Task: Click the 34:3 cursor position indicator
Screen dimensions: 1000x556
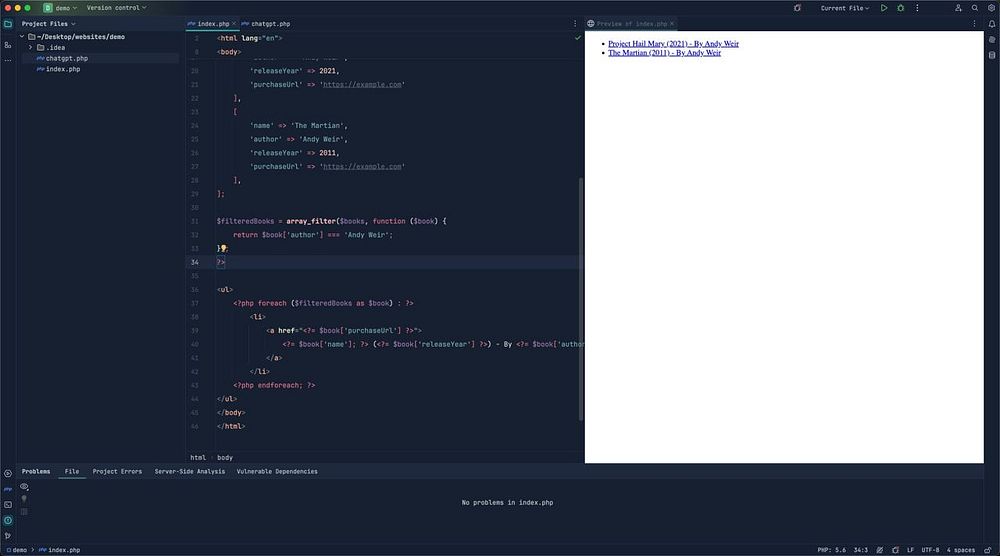Action: (x=861, y=550)
